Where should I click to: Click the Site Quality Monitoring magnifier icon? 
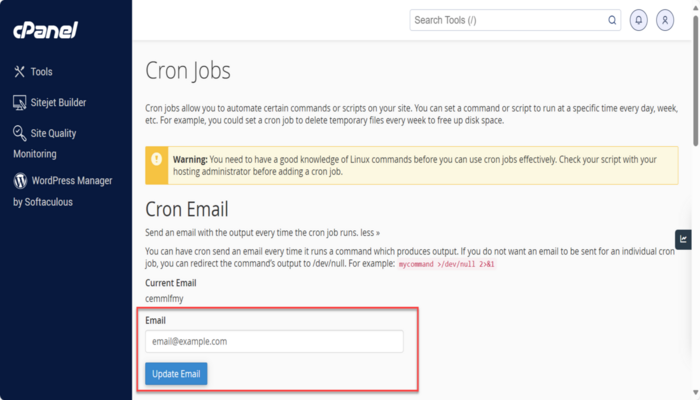tap(19, 133)
